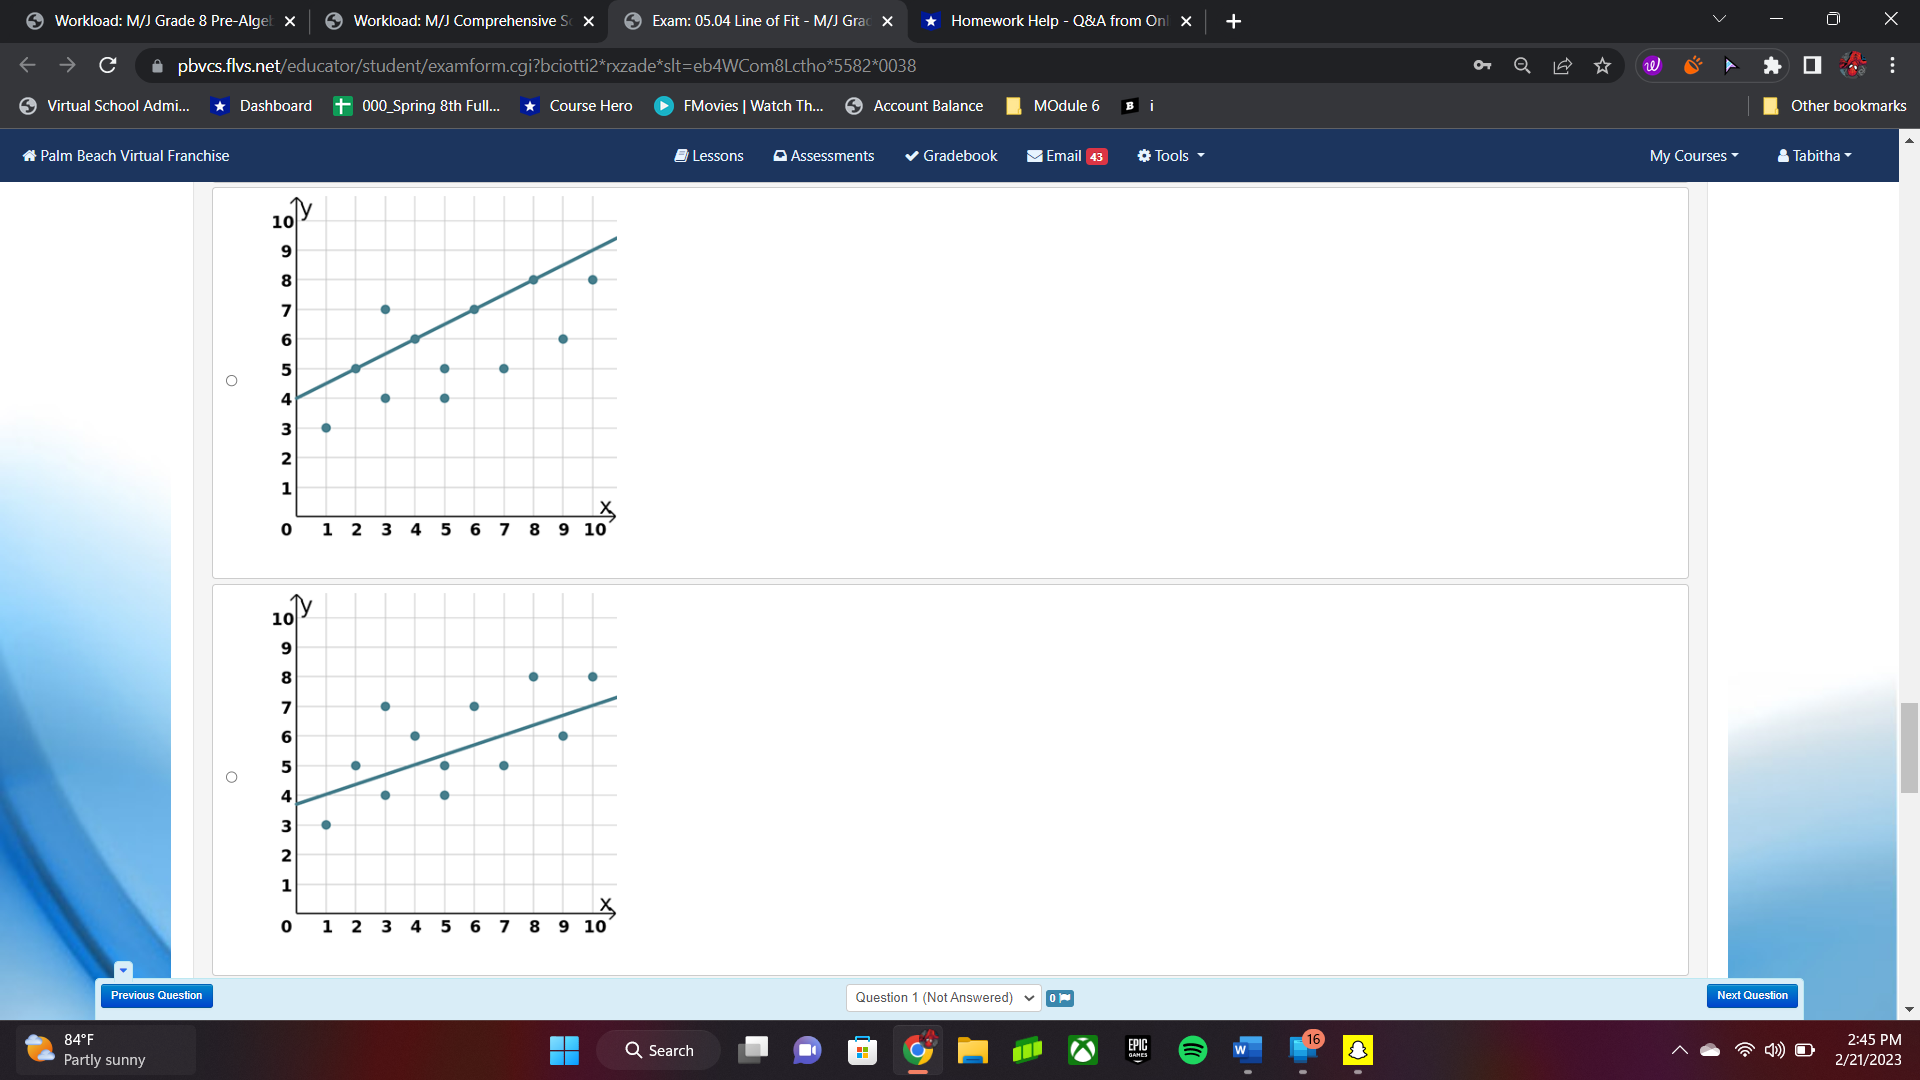Select the first scatter plot answer option
Viewport: 1920px width, 1080px height.
[232, 381]
